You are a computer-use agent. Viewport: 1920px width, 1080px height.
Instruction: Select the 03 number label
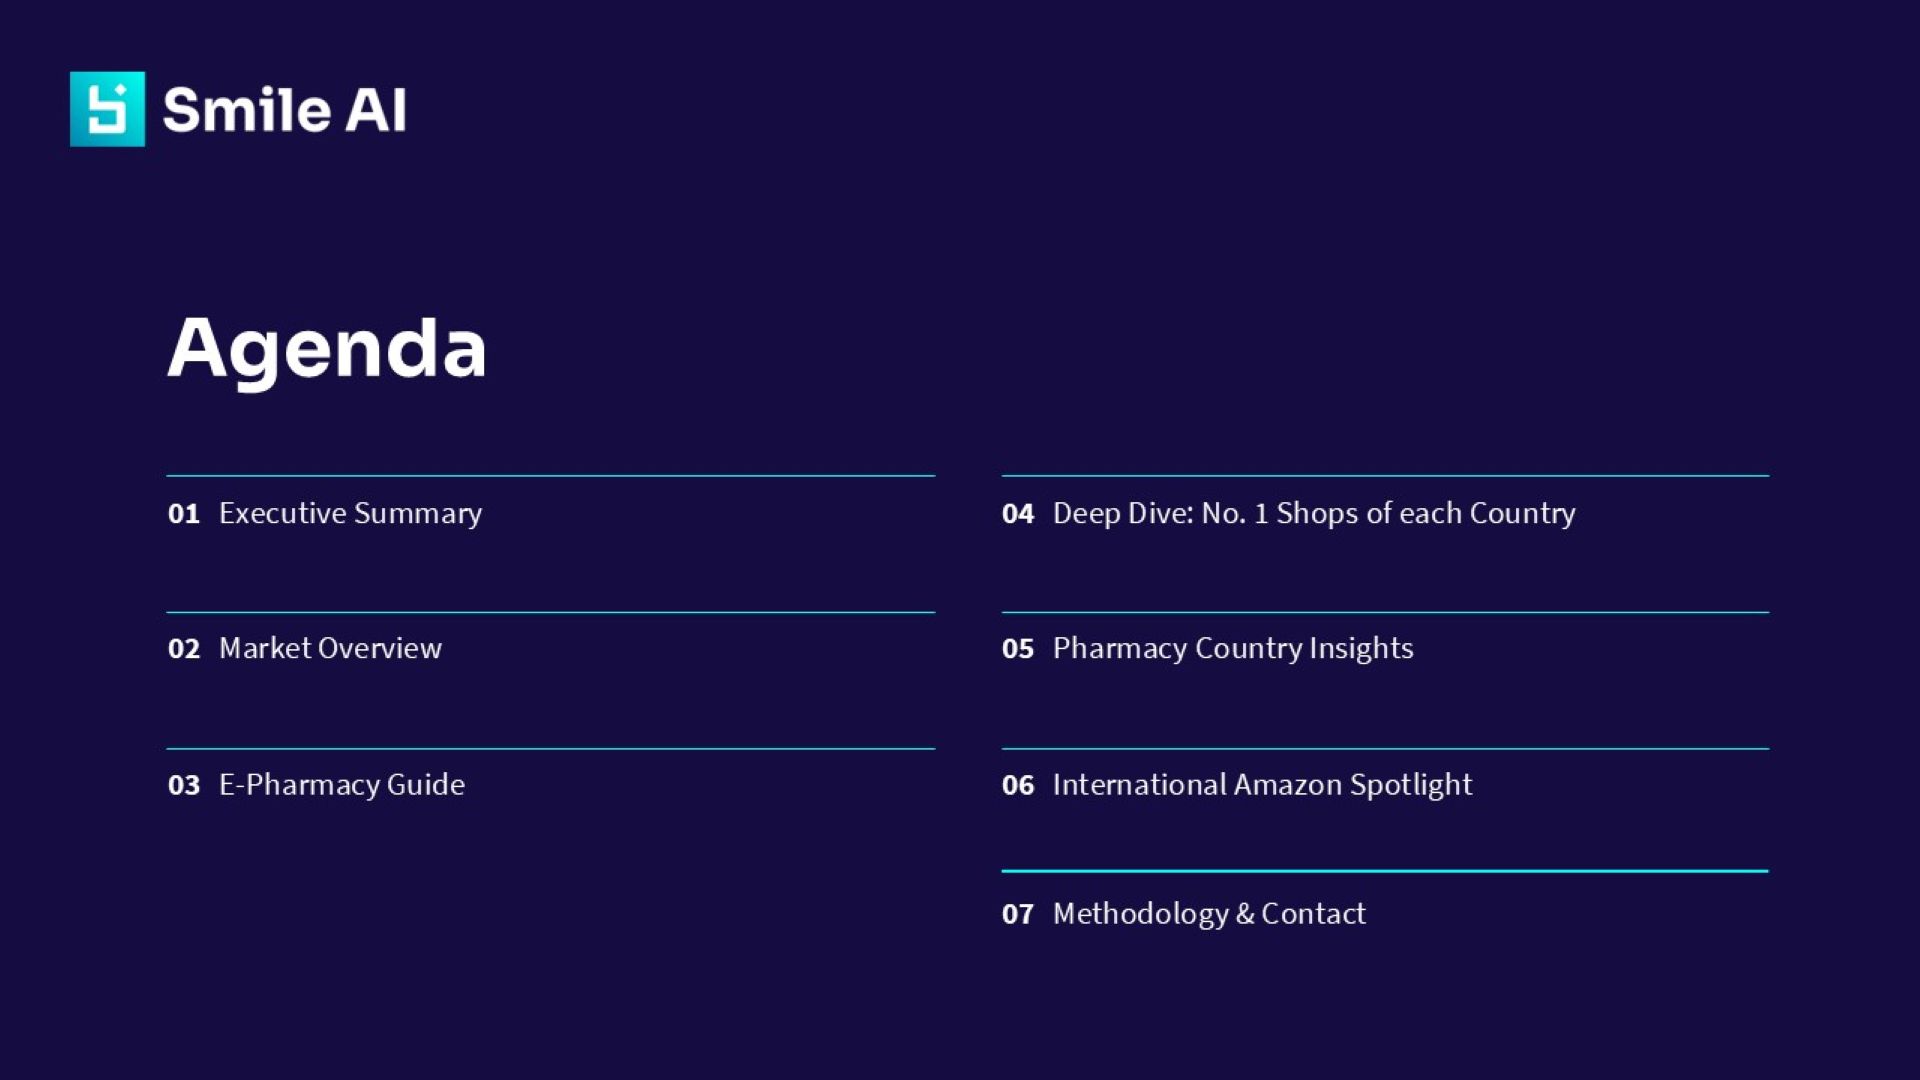point(184,786)
